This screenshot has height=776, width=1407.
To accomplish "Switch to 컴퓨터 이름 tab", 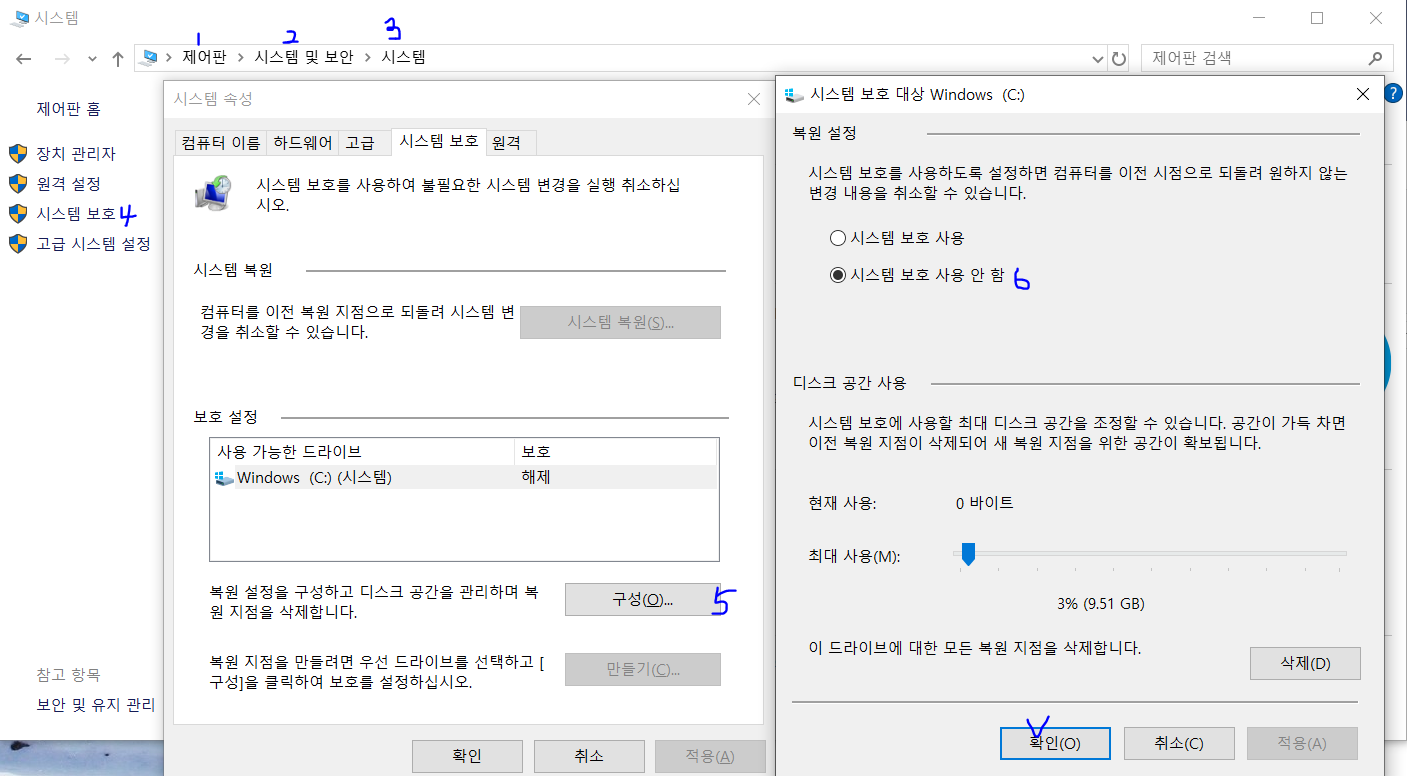I will 221,143.
